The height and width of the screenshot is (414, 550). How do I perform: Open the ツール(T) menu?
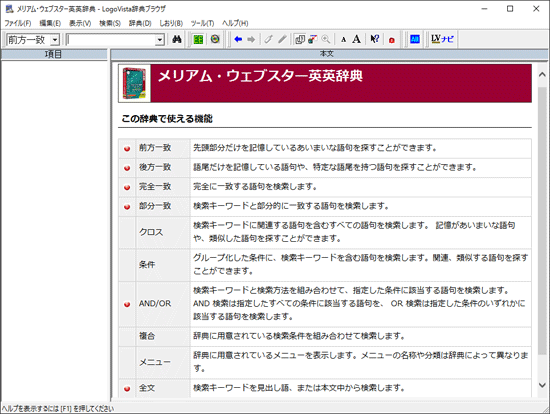click(202, 23)
